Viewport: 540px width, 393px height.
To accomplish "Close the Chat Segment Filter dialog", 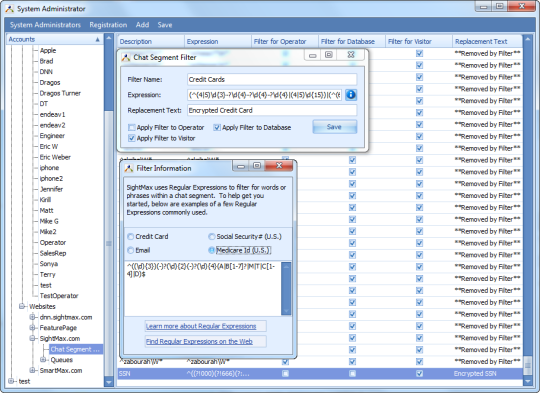I will coord(351,55).
